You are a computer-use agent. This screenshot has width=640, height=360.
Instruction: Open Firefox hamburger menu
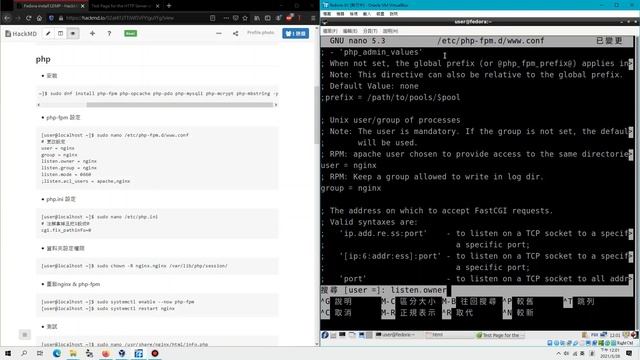click(313, 18)
